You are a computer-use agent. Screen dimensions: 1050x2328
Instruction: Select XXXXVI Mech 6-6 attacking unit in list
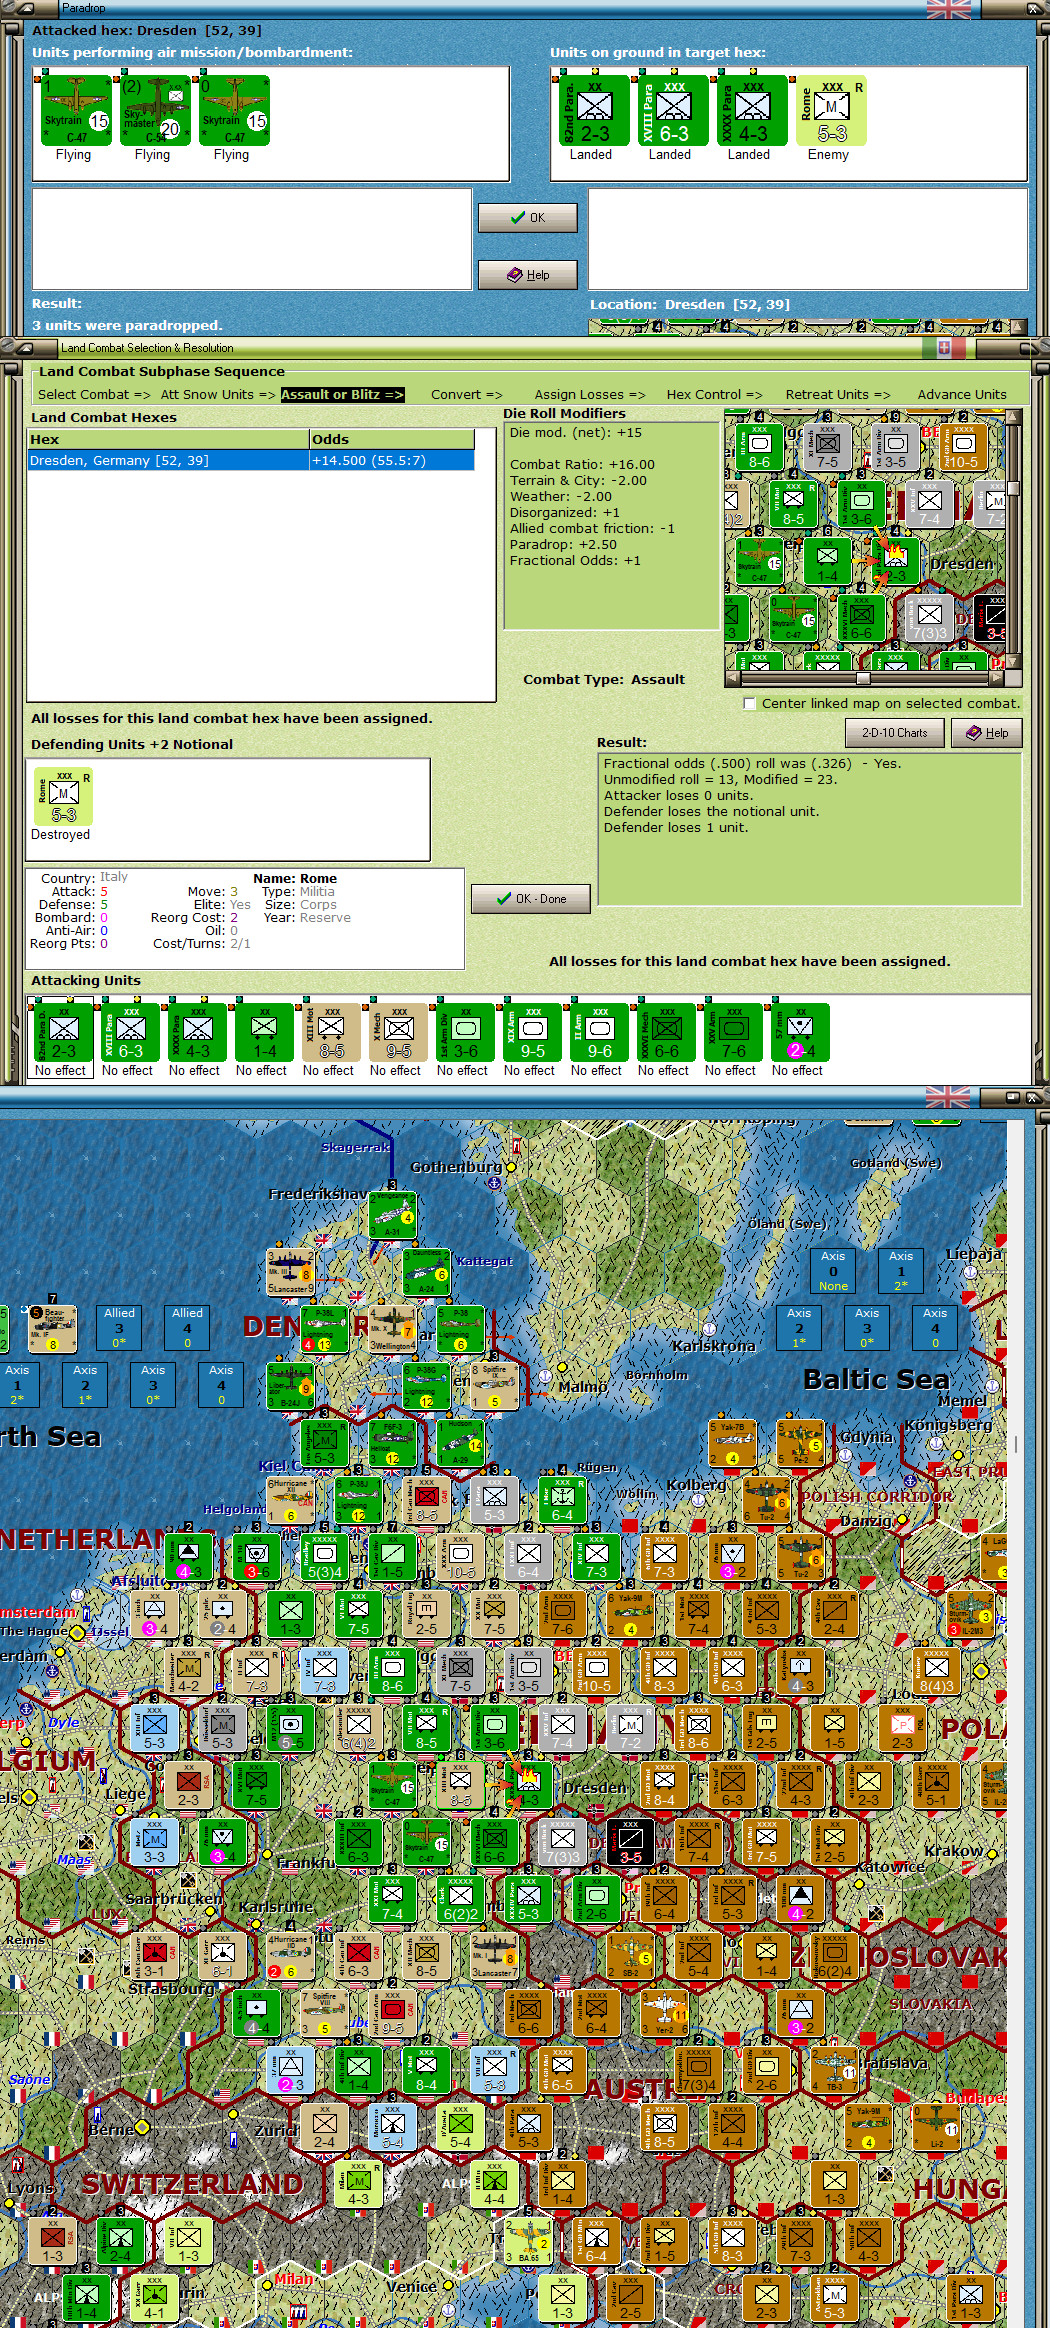pos(666,1033)
